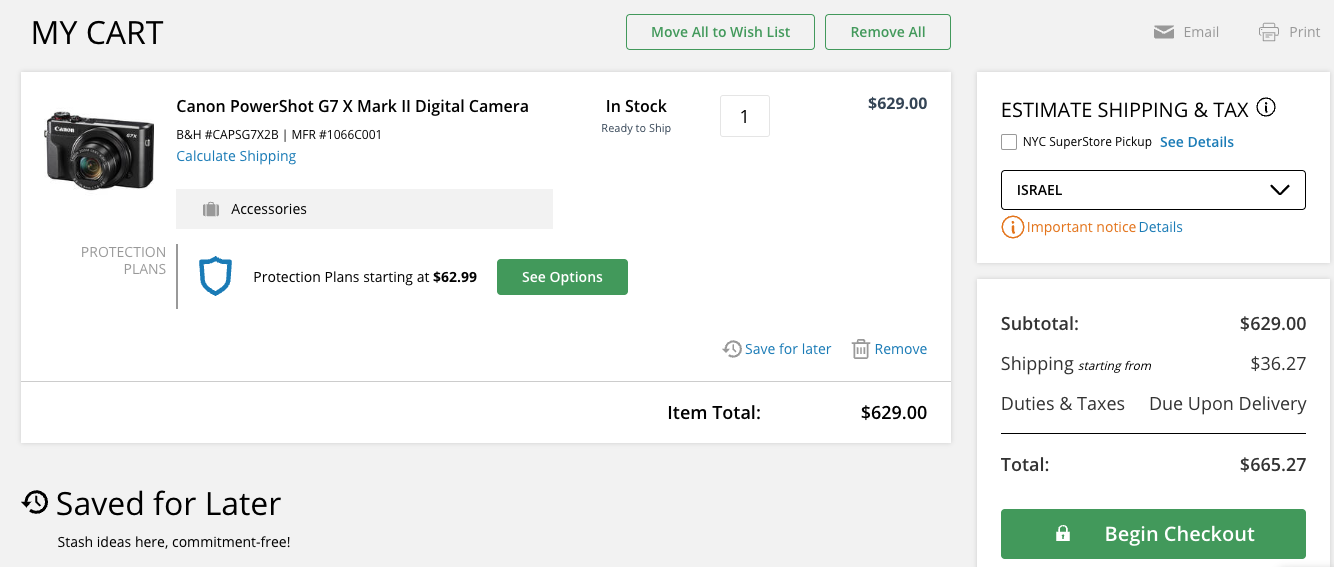The height and width of the screenshot is (567, 1334).
Task: Open See Details for store pickup
Action: (1196, 142)
